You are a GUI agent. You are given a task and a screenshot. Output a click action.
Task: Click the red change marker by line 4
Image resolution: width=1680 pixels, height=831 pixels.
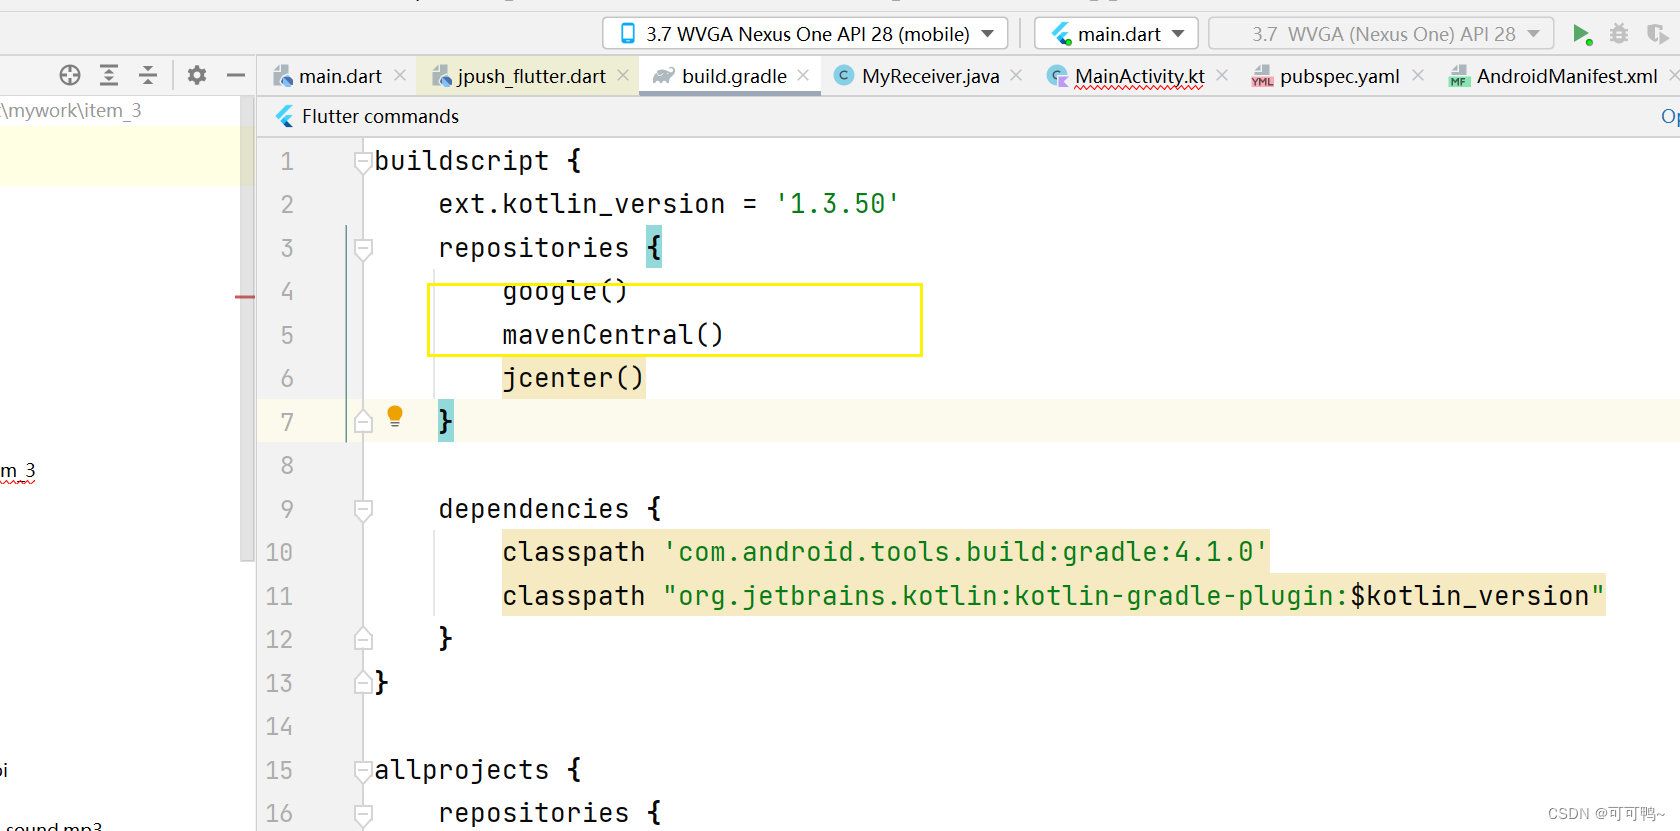pos(245,297)
